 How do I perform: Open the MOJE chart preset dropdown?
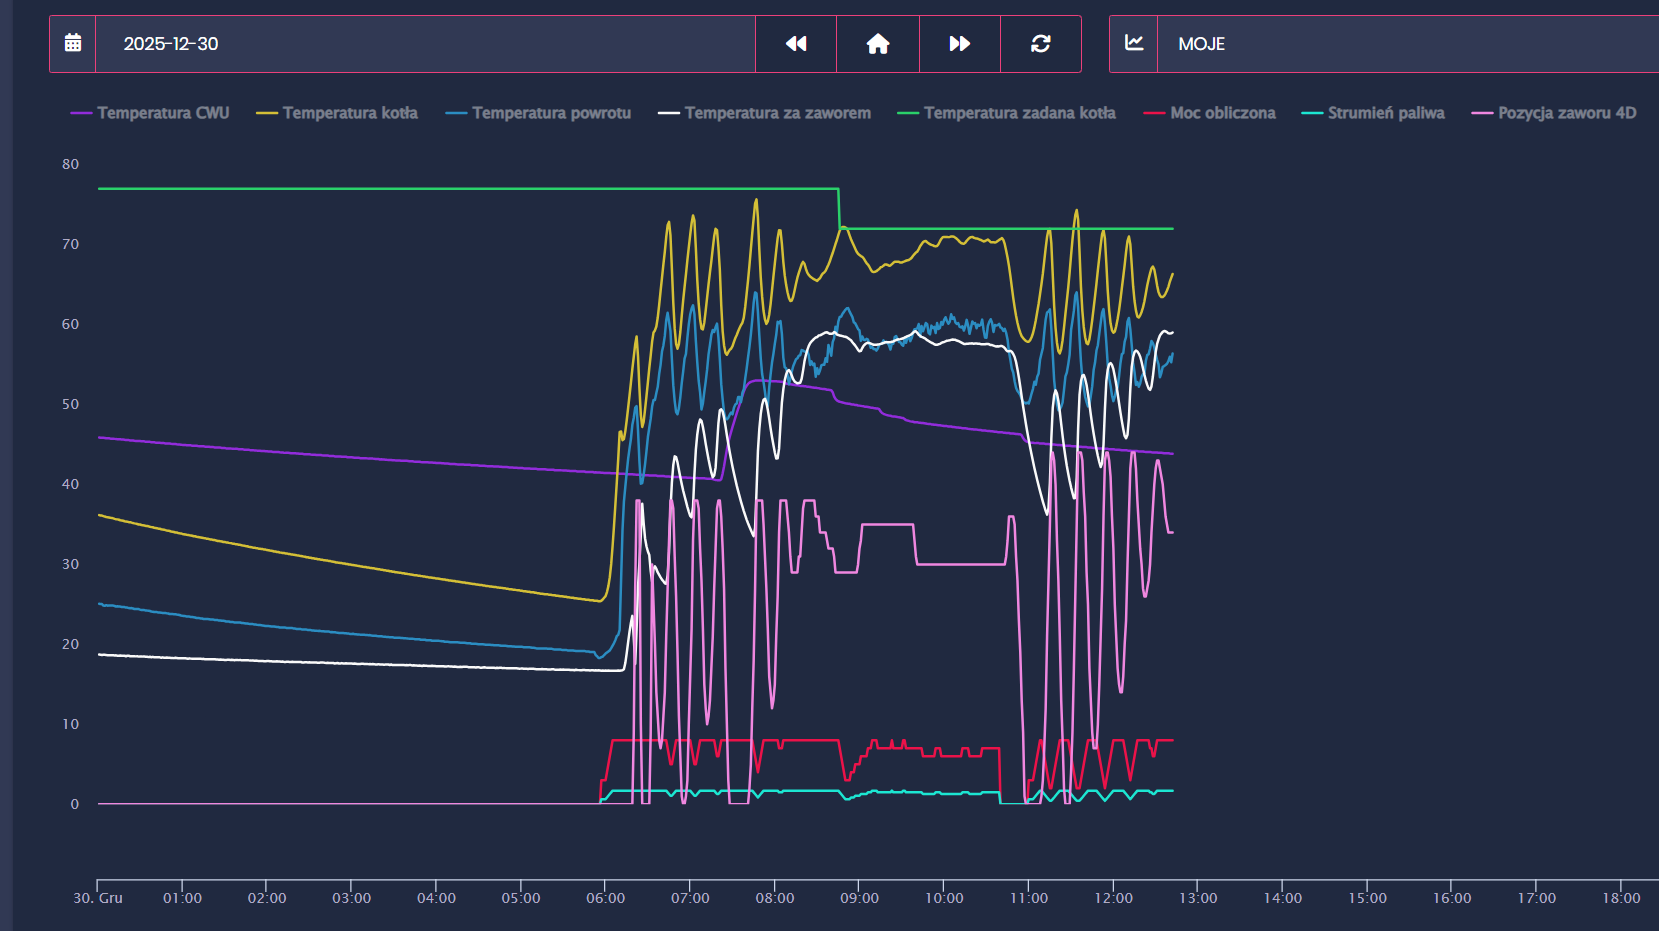(1400, 44)
